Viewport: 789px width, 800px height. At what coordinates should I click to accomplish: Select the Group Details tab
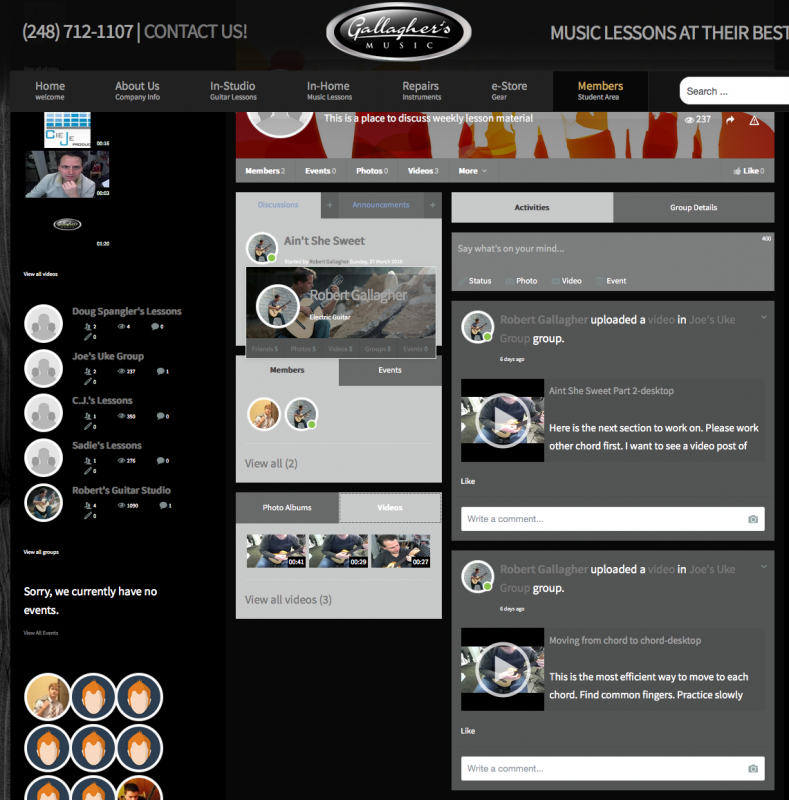point(694,208)
